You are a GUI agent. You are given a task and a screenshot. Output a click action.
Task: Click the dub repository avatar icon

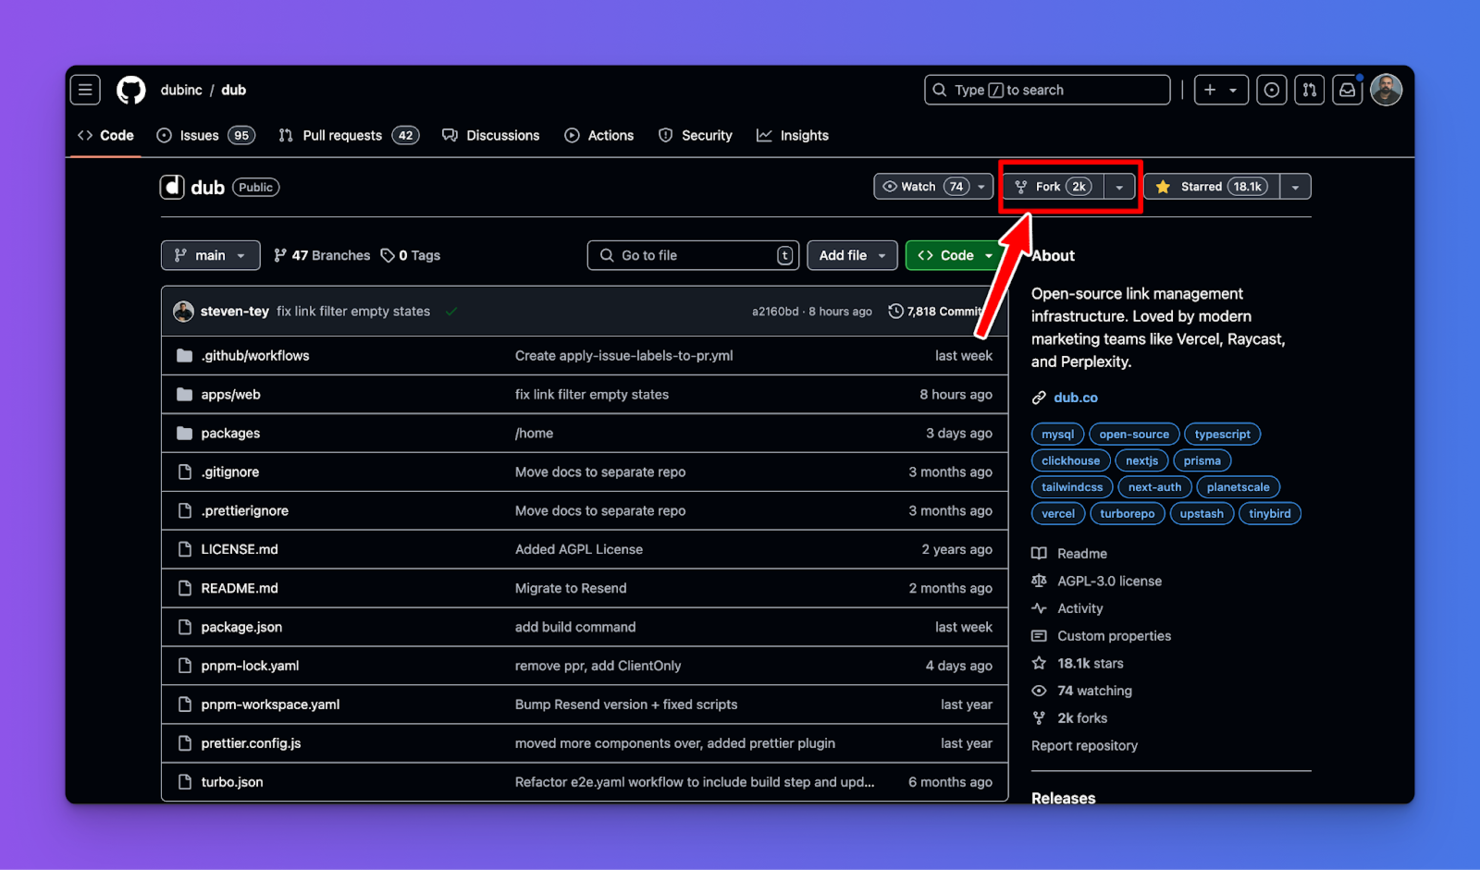(x=172, y=187)
